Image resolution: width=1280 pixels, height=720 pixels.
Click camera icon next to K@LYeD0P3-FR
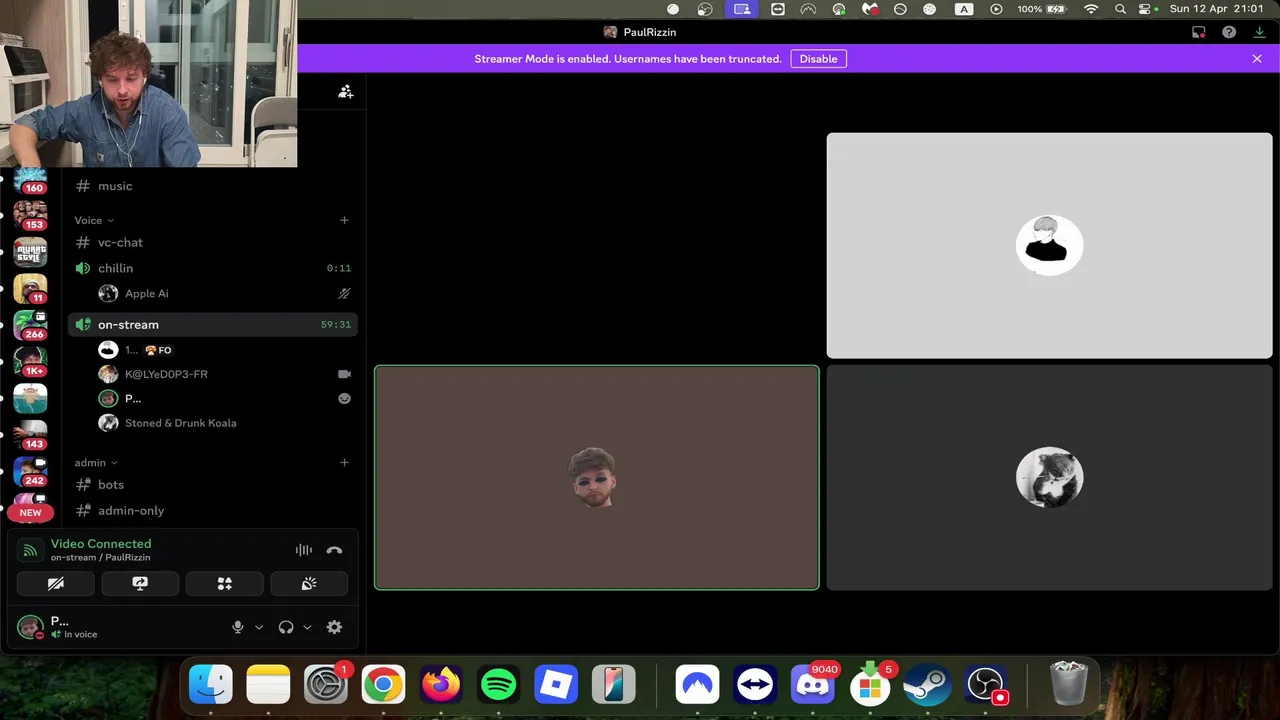tap(344, 374)
